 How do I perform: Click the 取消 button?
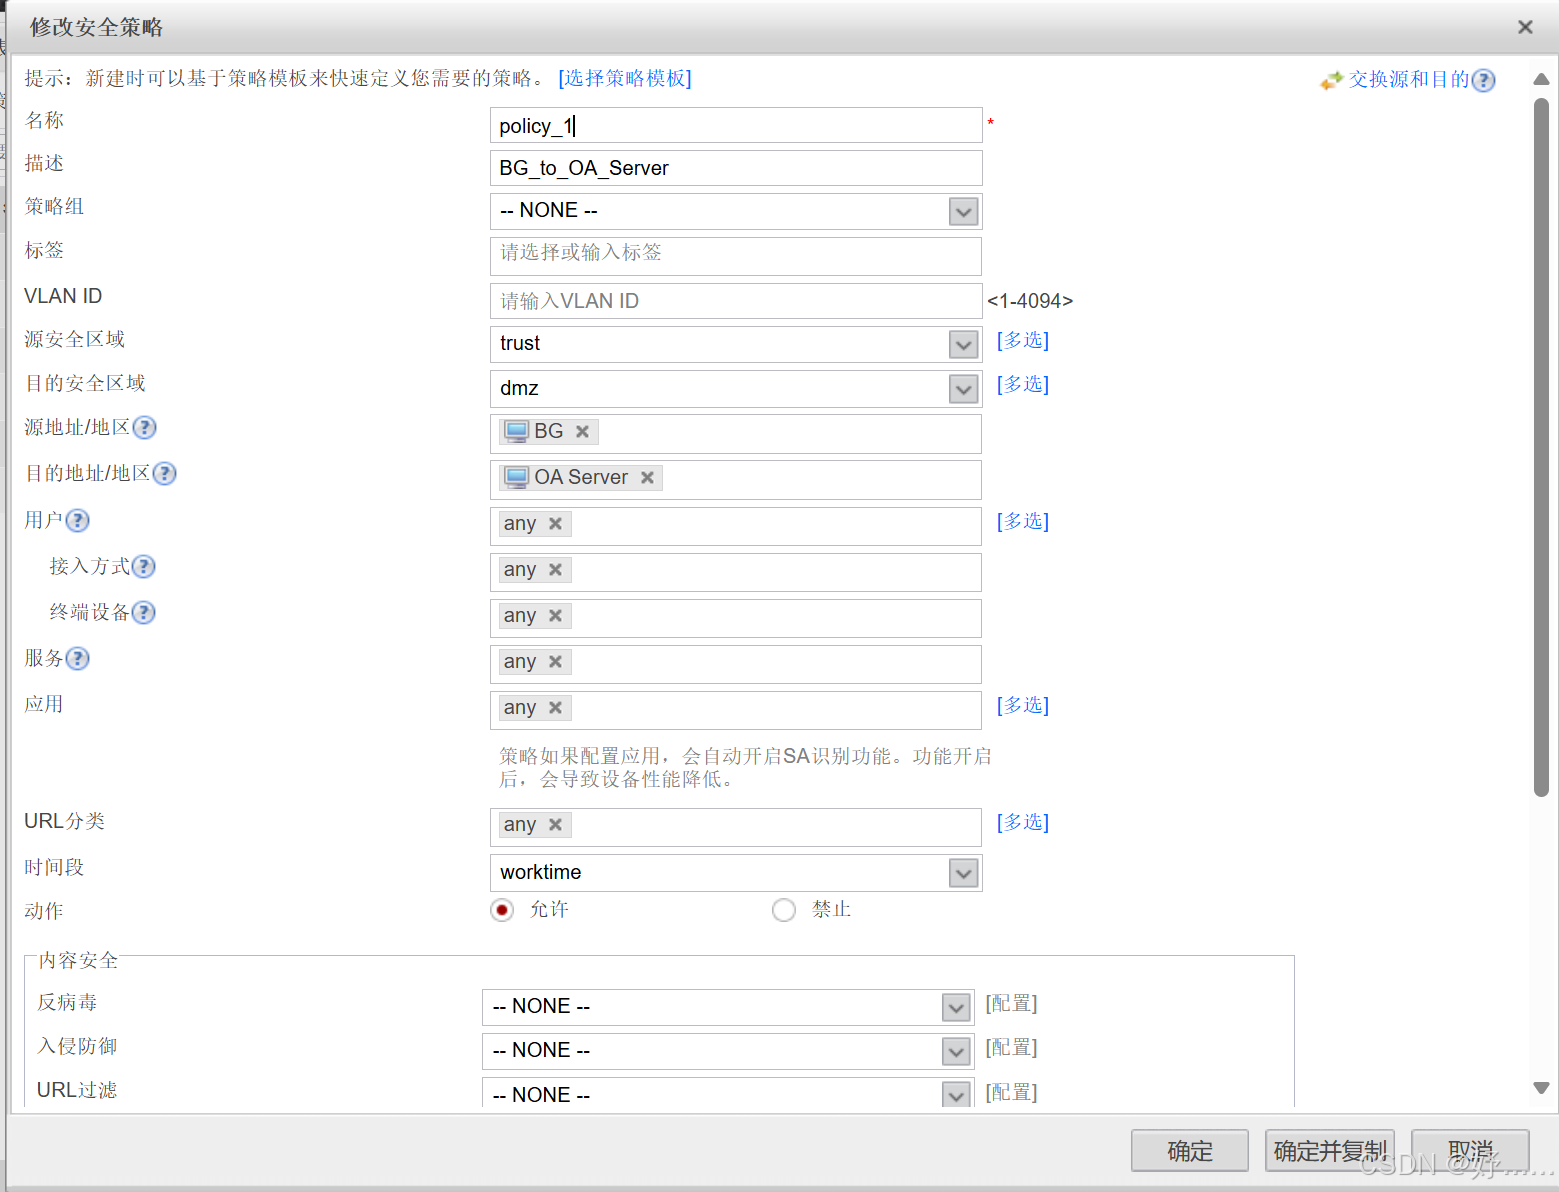[x=1471, y=1151]
